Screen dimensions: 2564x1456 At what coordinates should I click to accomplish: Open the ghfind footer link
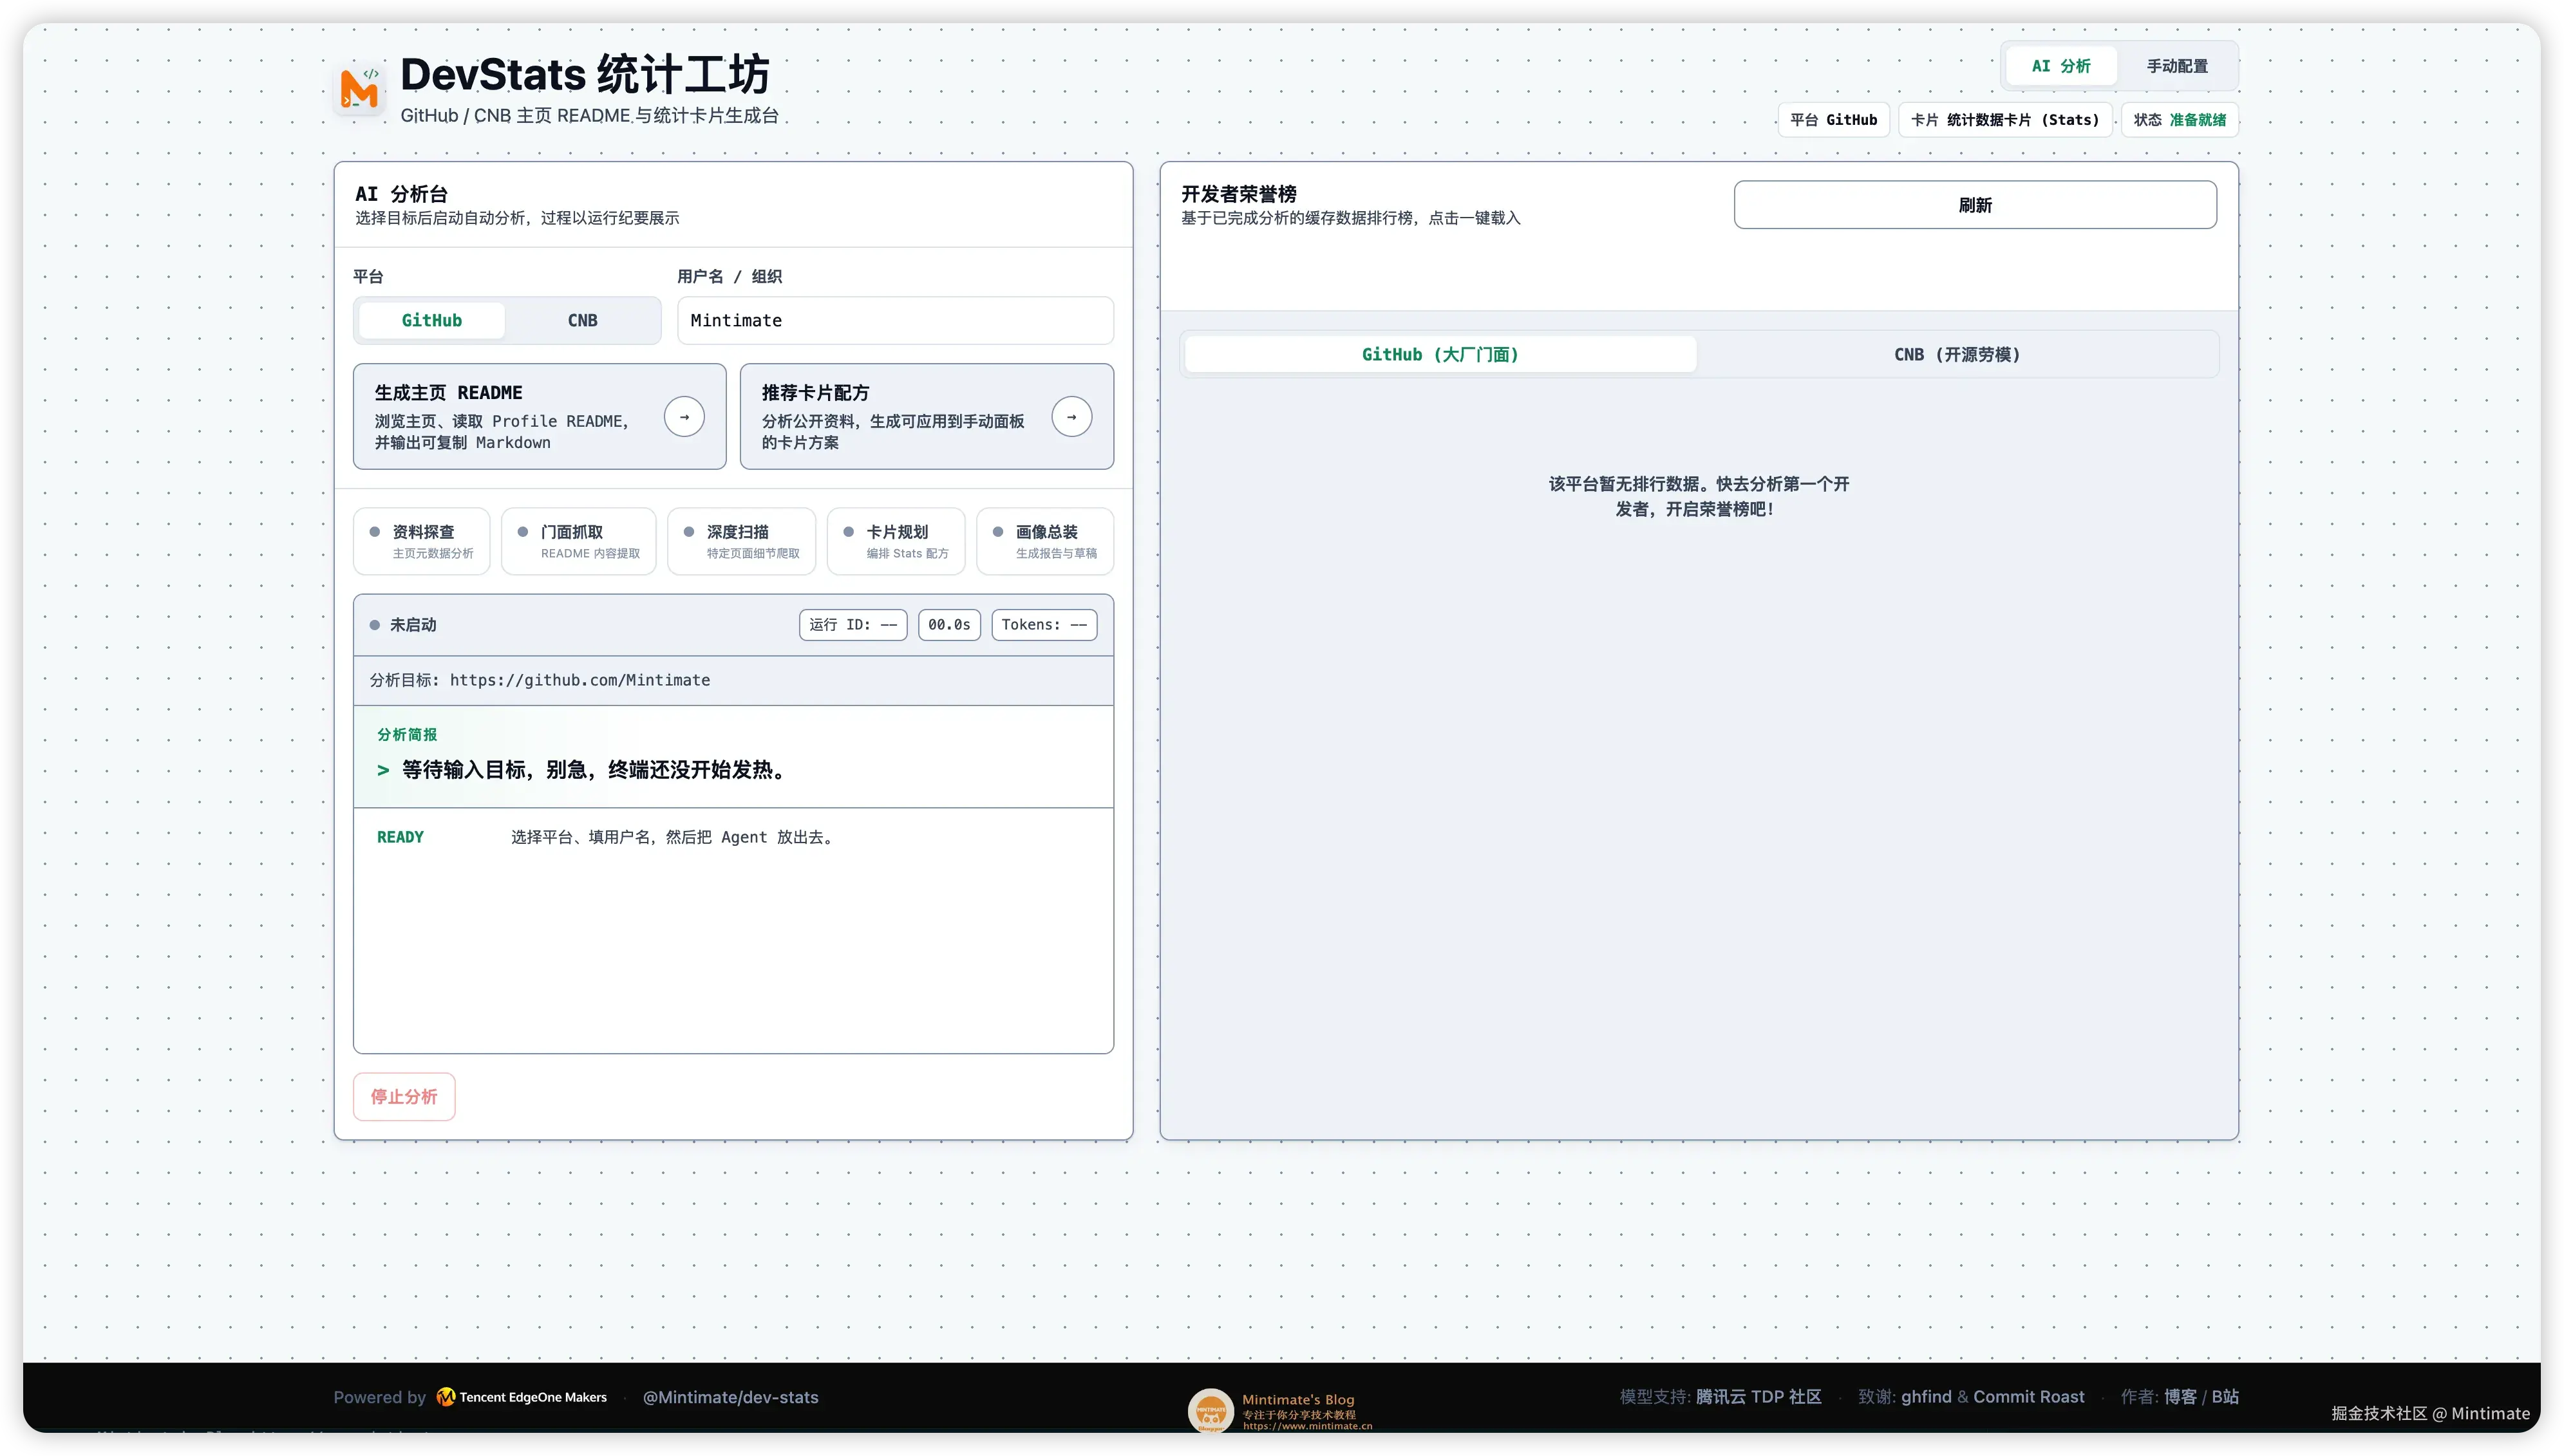click(1925, 1397)
